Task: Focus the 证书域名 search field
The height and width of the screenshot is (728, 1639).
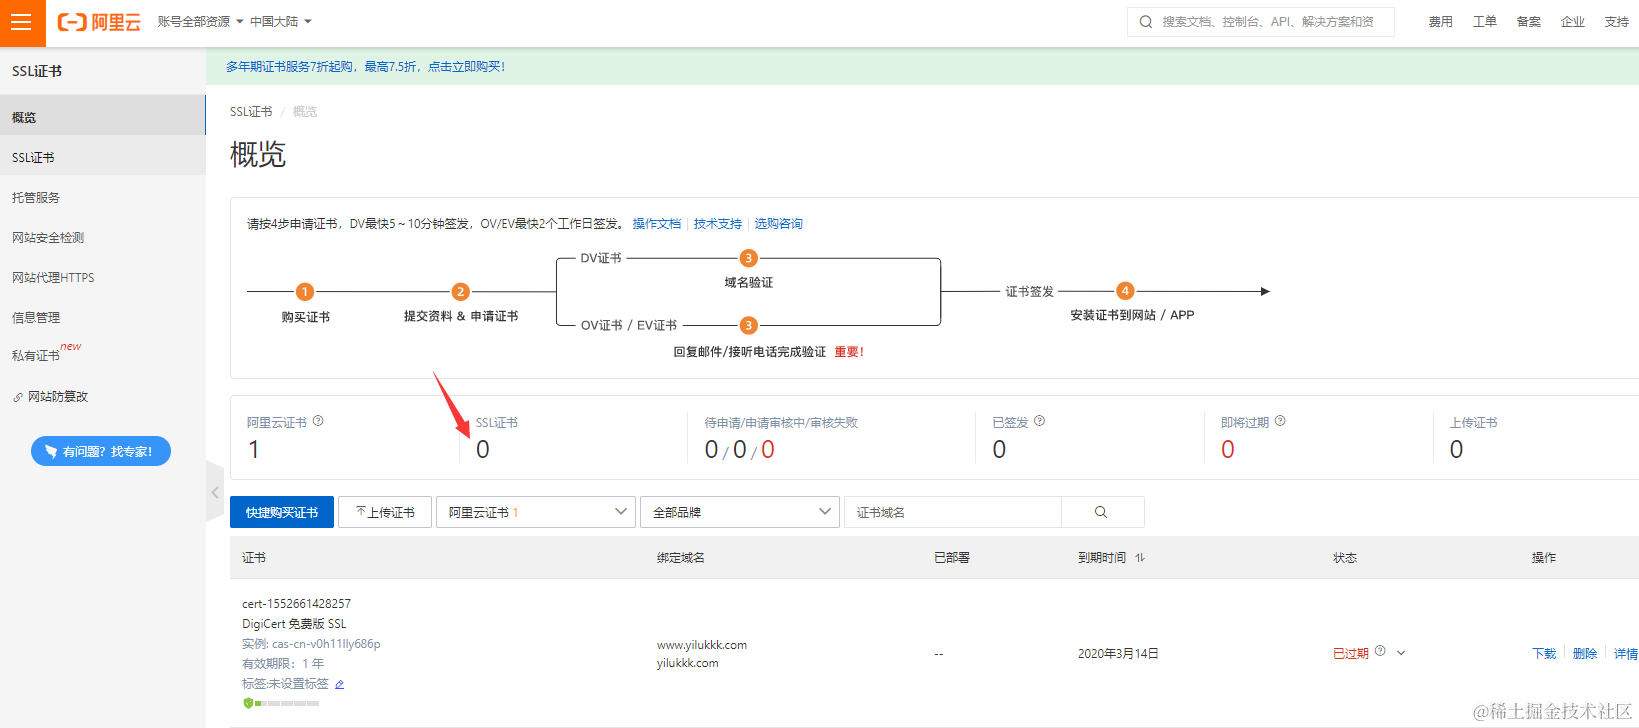Action: 953,512
